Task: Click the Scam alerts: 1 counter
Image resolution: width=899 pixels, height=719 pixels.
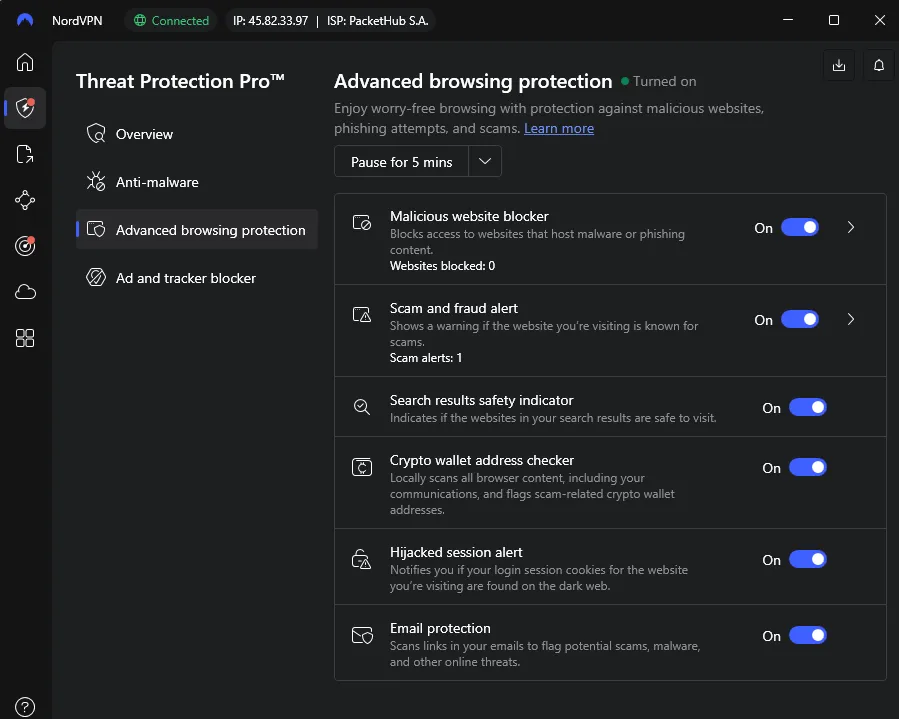Action: tap(425, 358)
